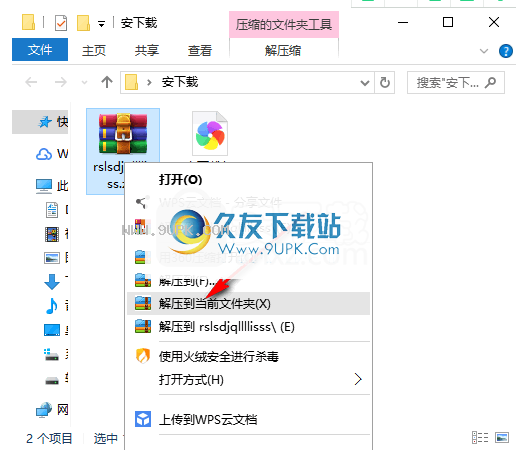This screenshot has width=516, height=465.
Task: Expand the ribbon with the chevron
Action: (x=484, y=51)
